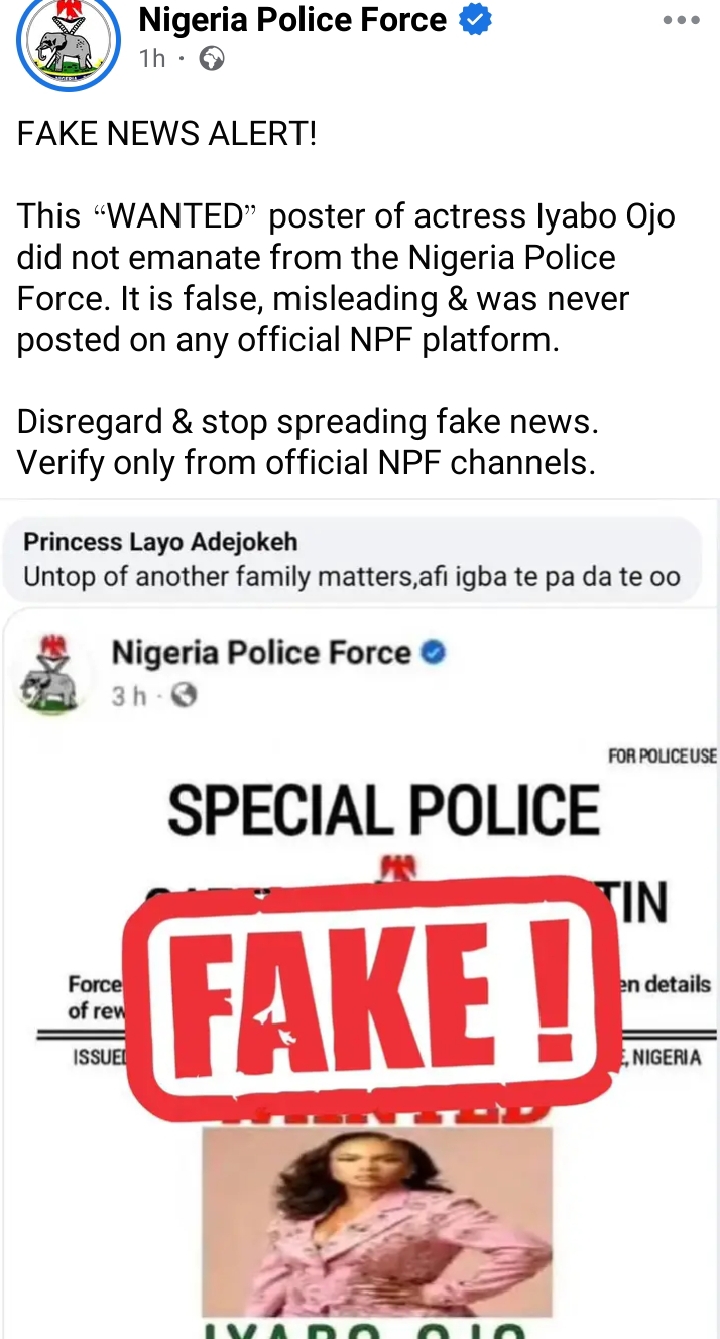This screenshot has height=1339, width=720.
Task: Click the blue verified badge beside the top page name
Action: (x=475, y=20)
